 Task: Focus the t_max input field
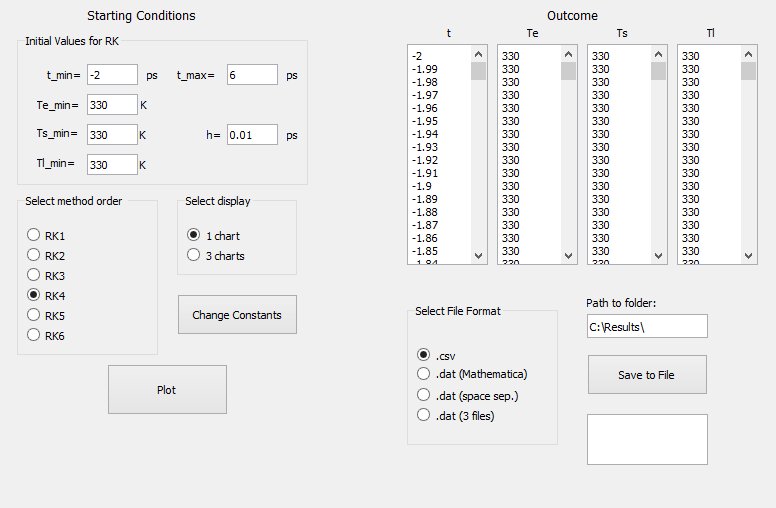(x=252, y=75)
